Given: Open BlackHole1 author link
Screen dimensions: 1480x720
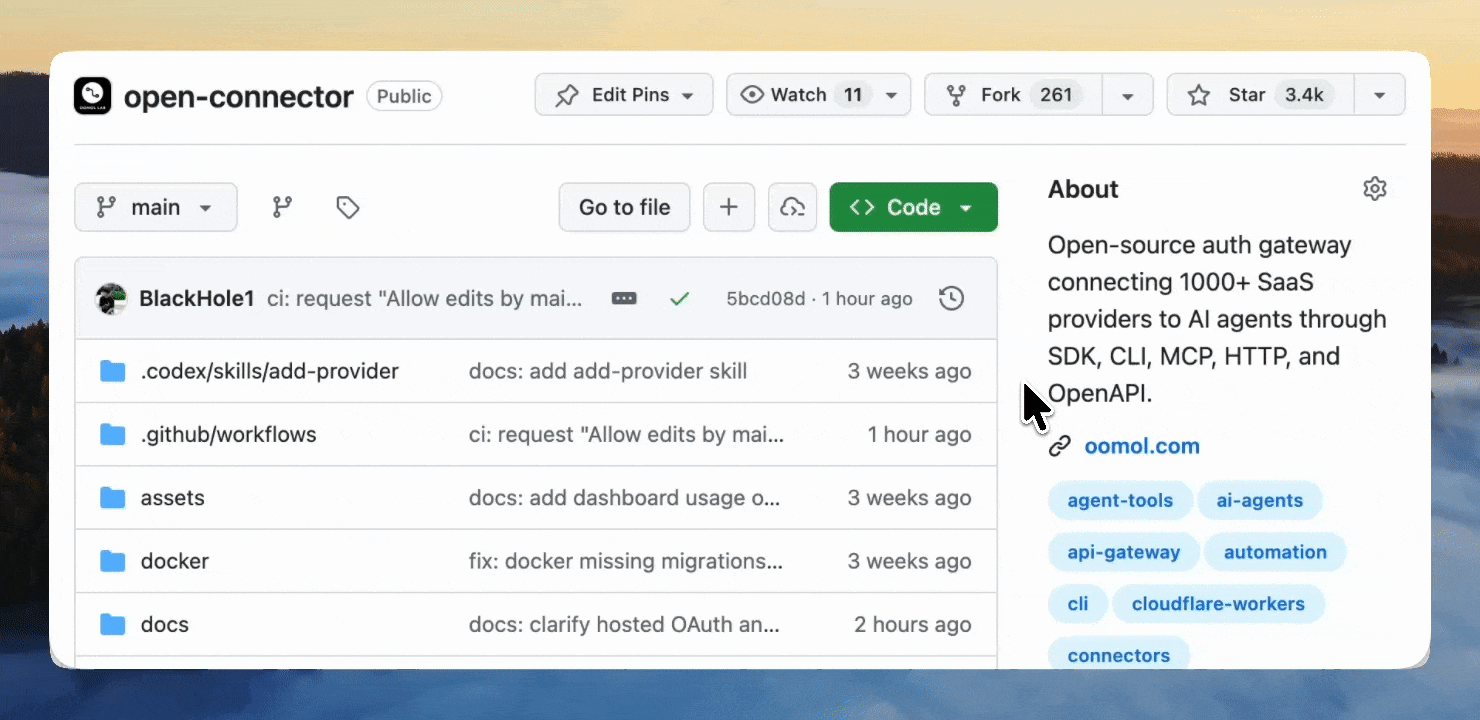Looking at the screenshot, I should [x=197, y=298].
